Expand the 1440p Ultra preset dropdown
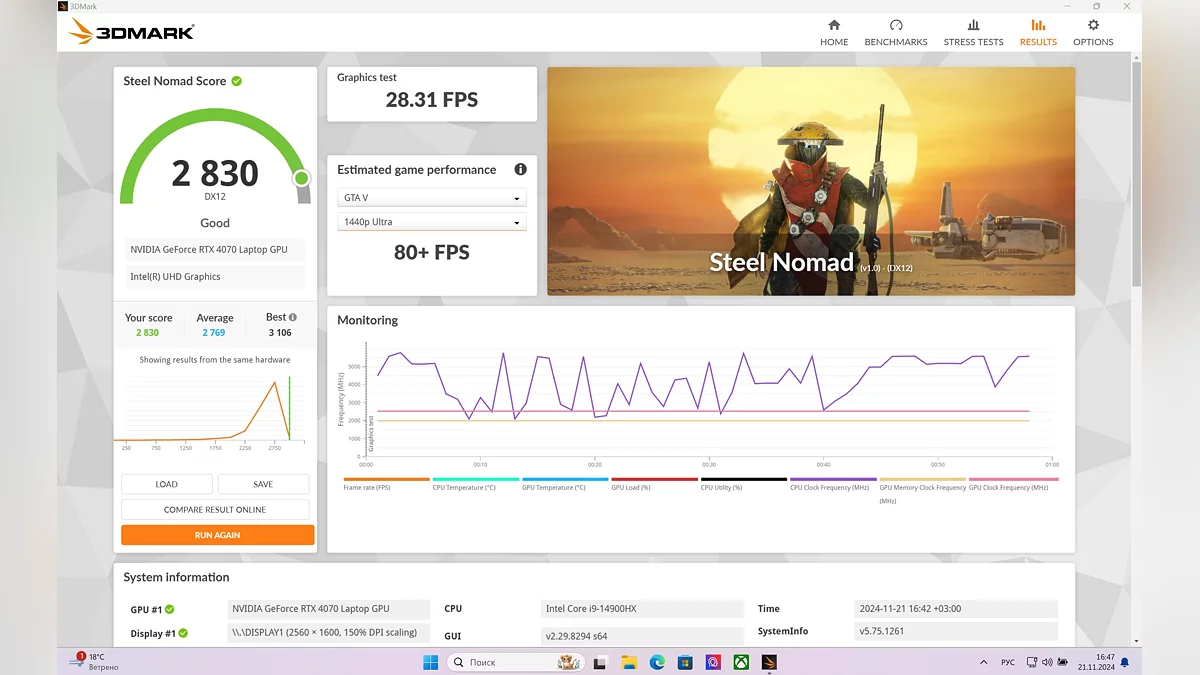The width and height of the screenshot is (1200, 675). point(431,222)
